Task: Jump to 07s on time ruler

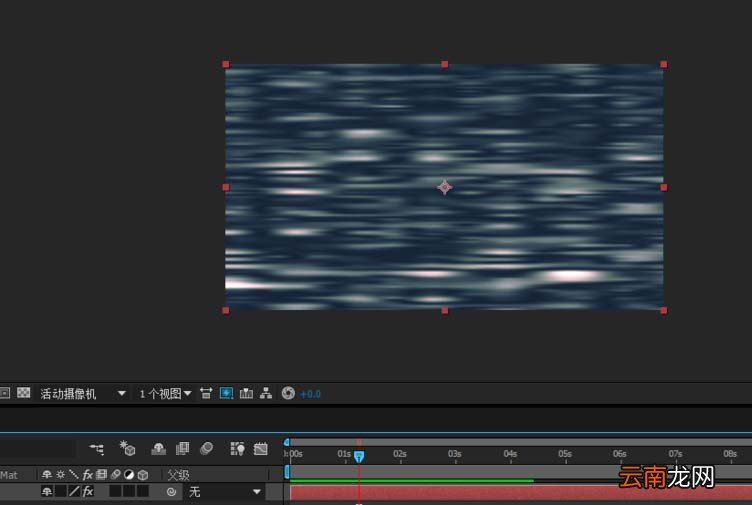Action: click(675, 454)
